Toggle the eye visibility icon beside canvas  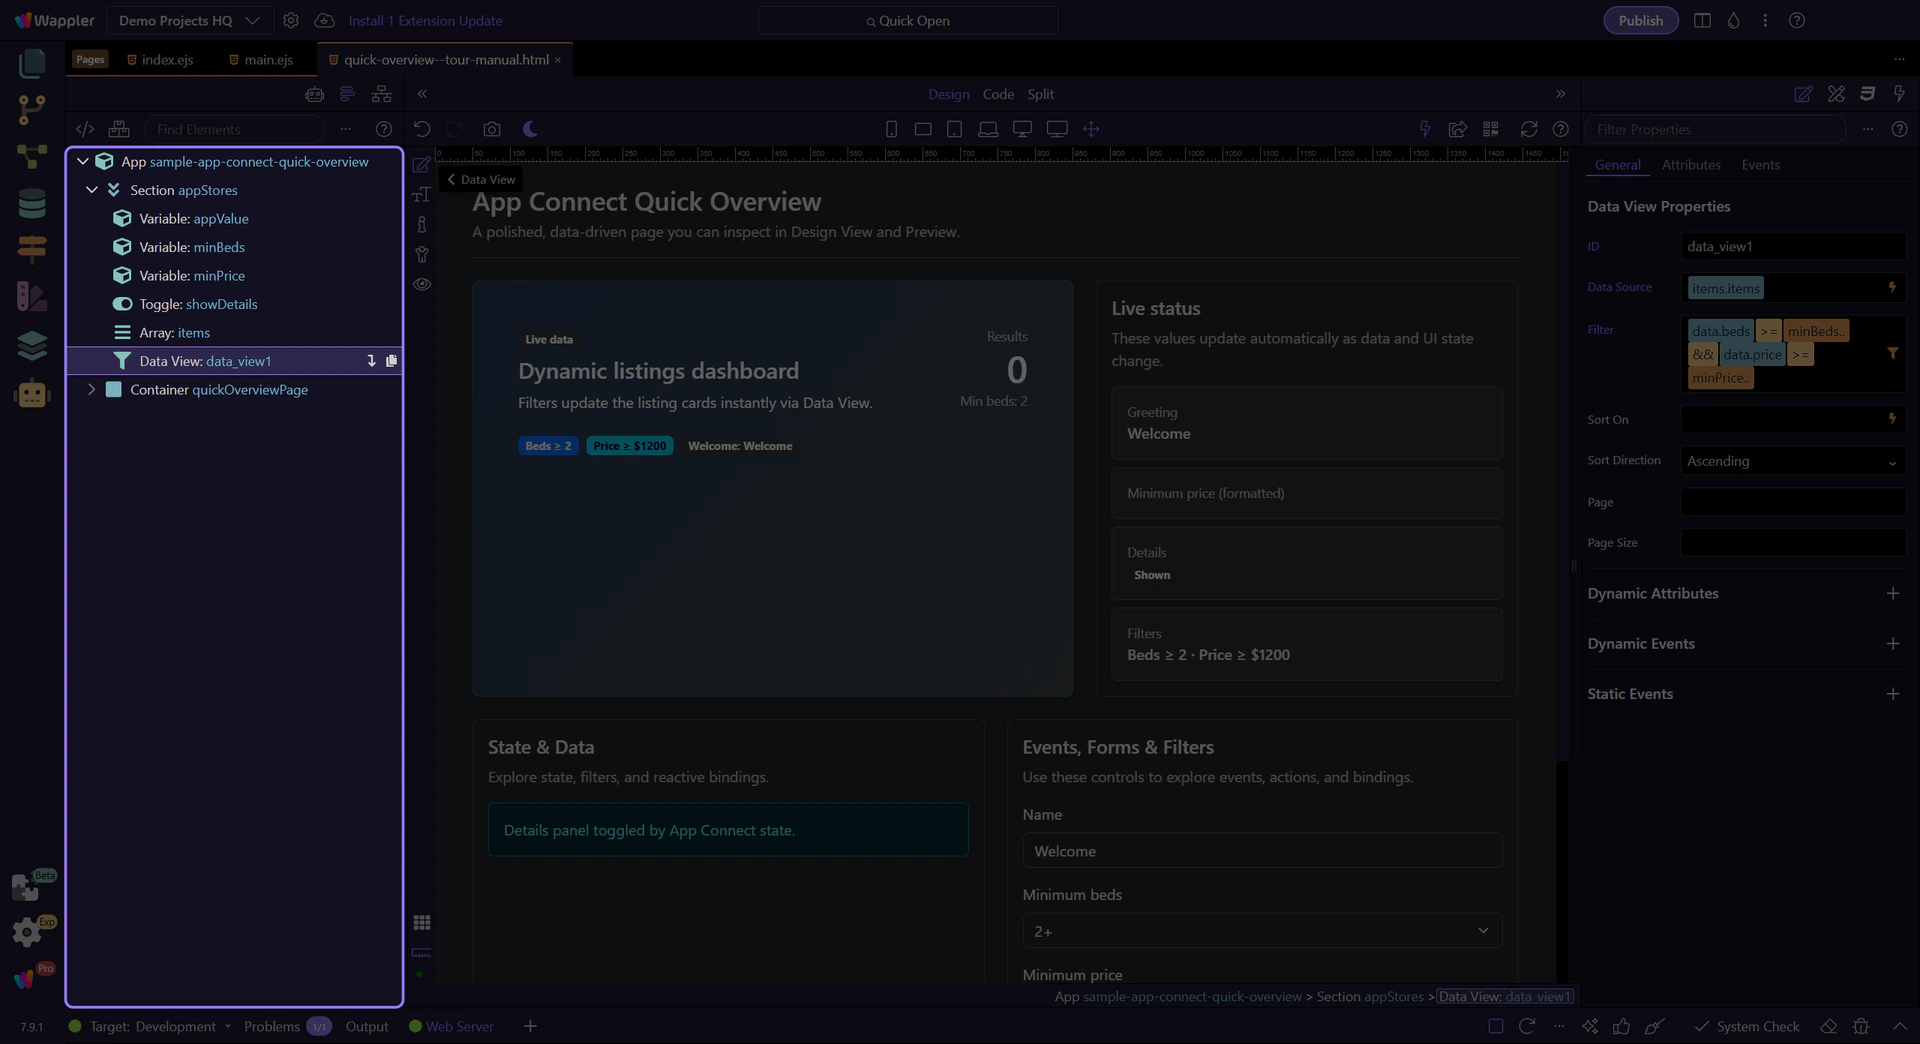click(422, 284)
